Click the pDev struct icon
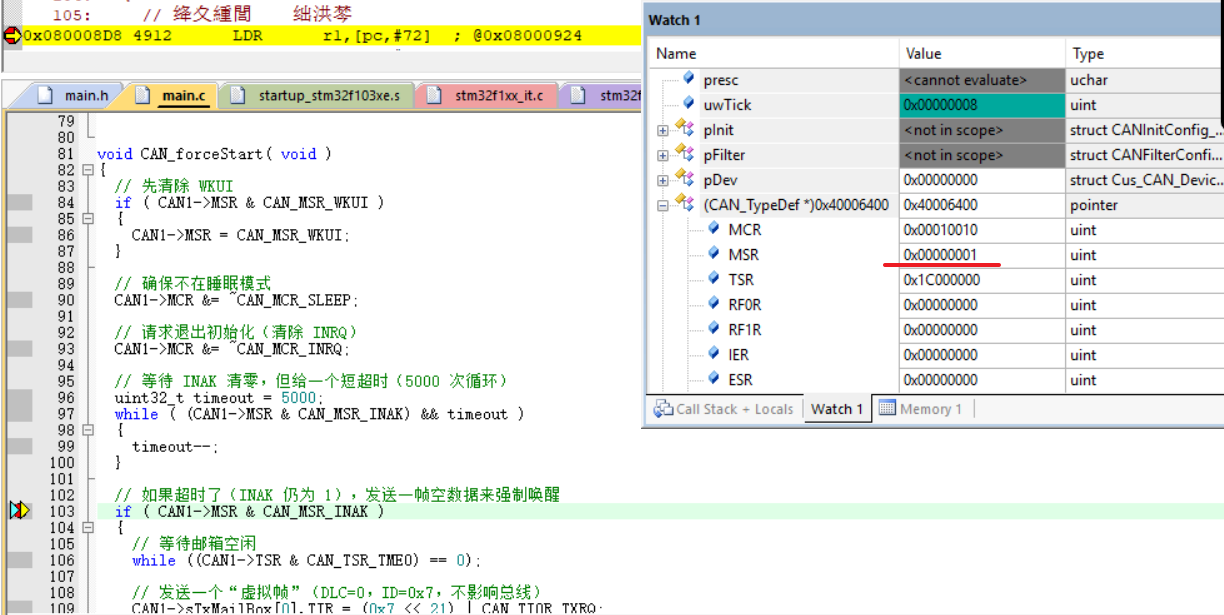 click(685, 180)
